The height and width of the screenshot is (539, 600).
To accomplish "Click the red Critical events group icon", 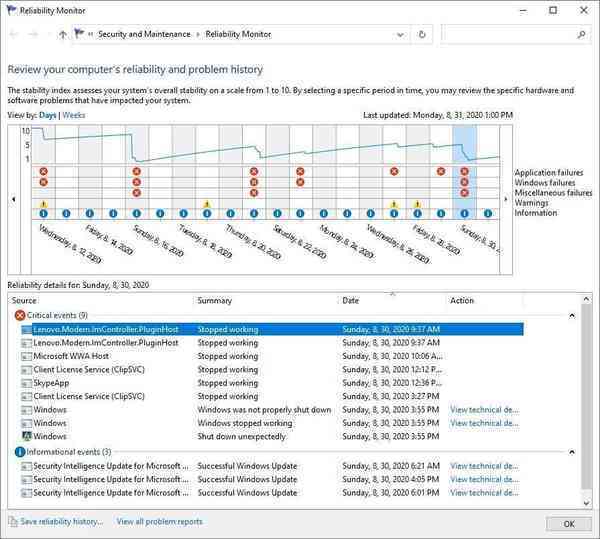I will [x=20, y=316].
